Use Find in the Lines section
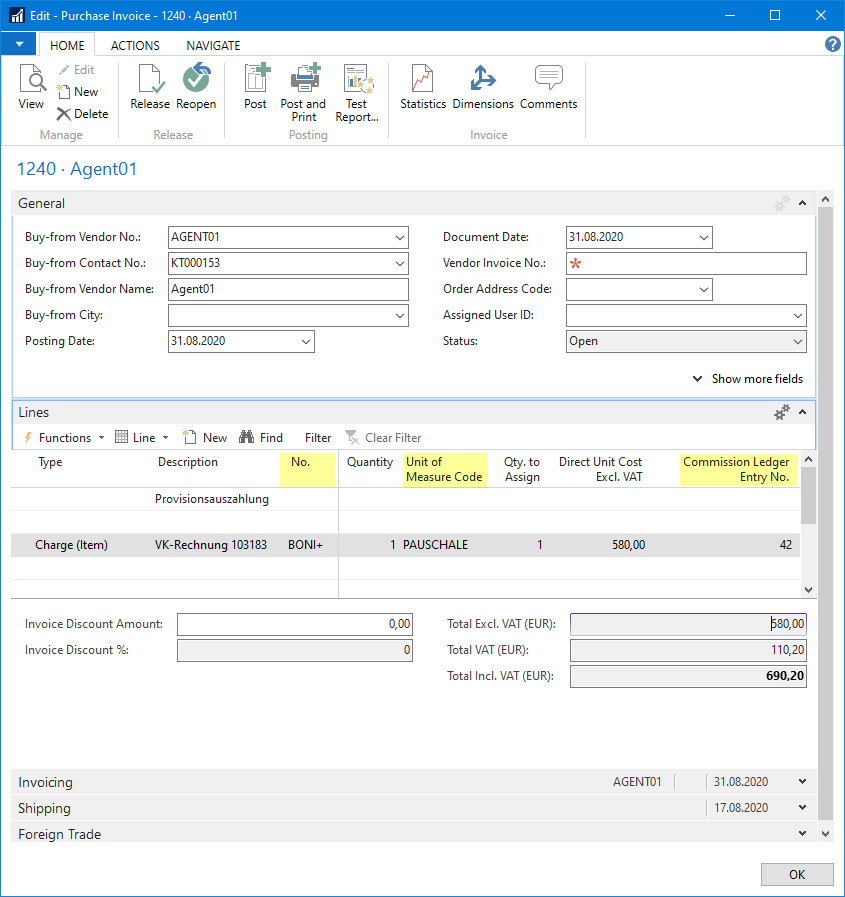This screenshot has height=897, width=845. pos(261,437)
